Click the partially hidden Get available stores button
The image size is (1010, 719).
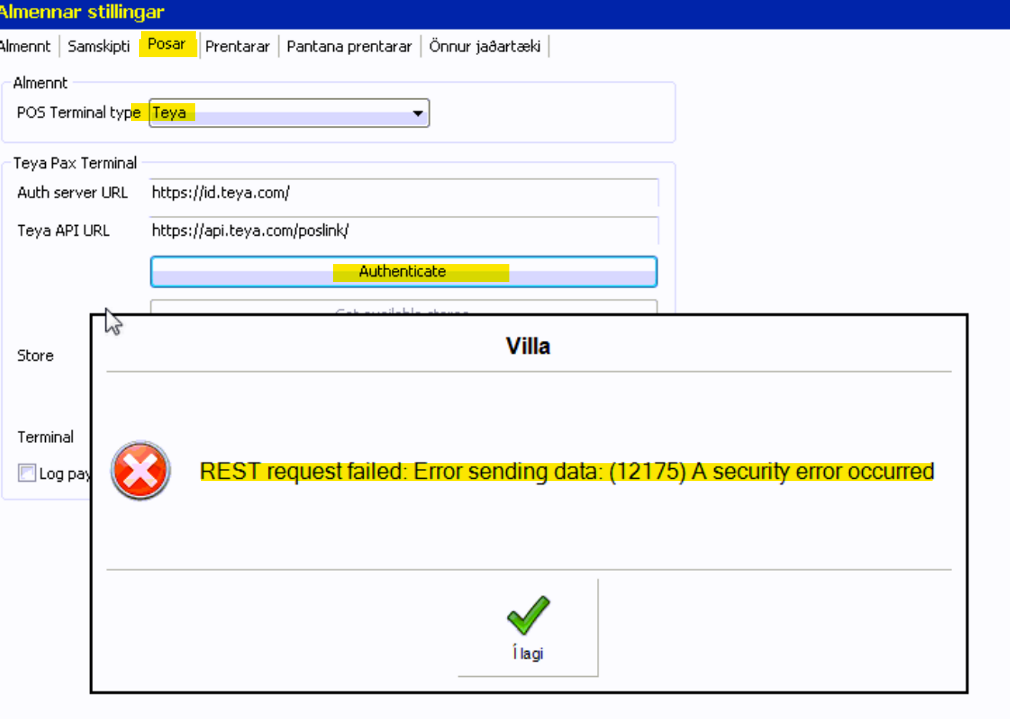click(403, 308)
